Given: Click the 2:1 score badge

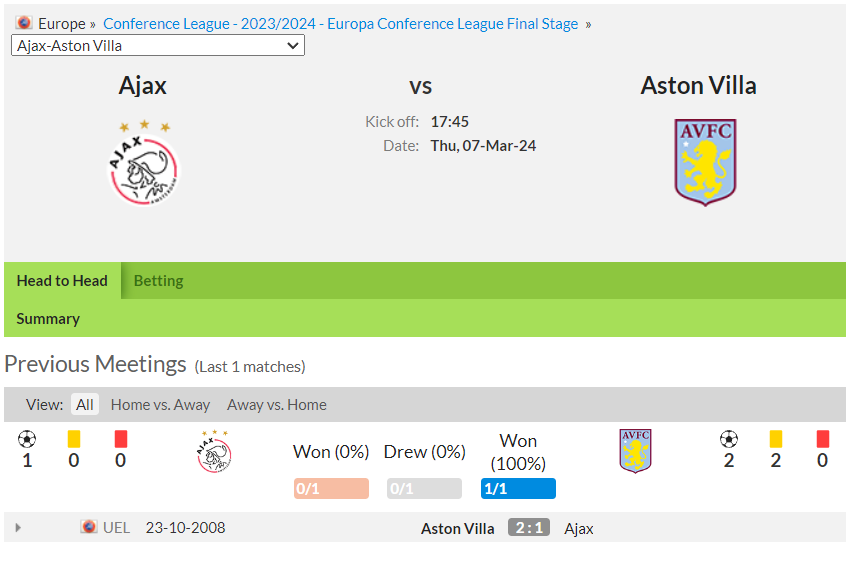Looking at the screenshot, I should coord(529,527).
